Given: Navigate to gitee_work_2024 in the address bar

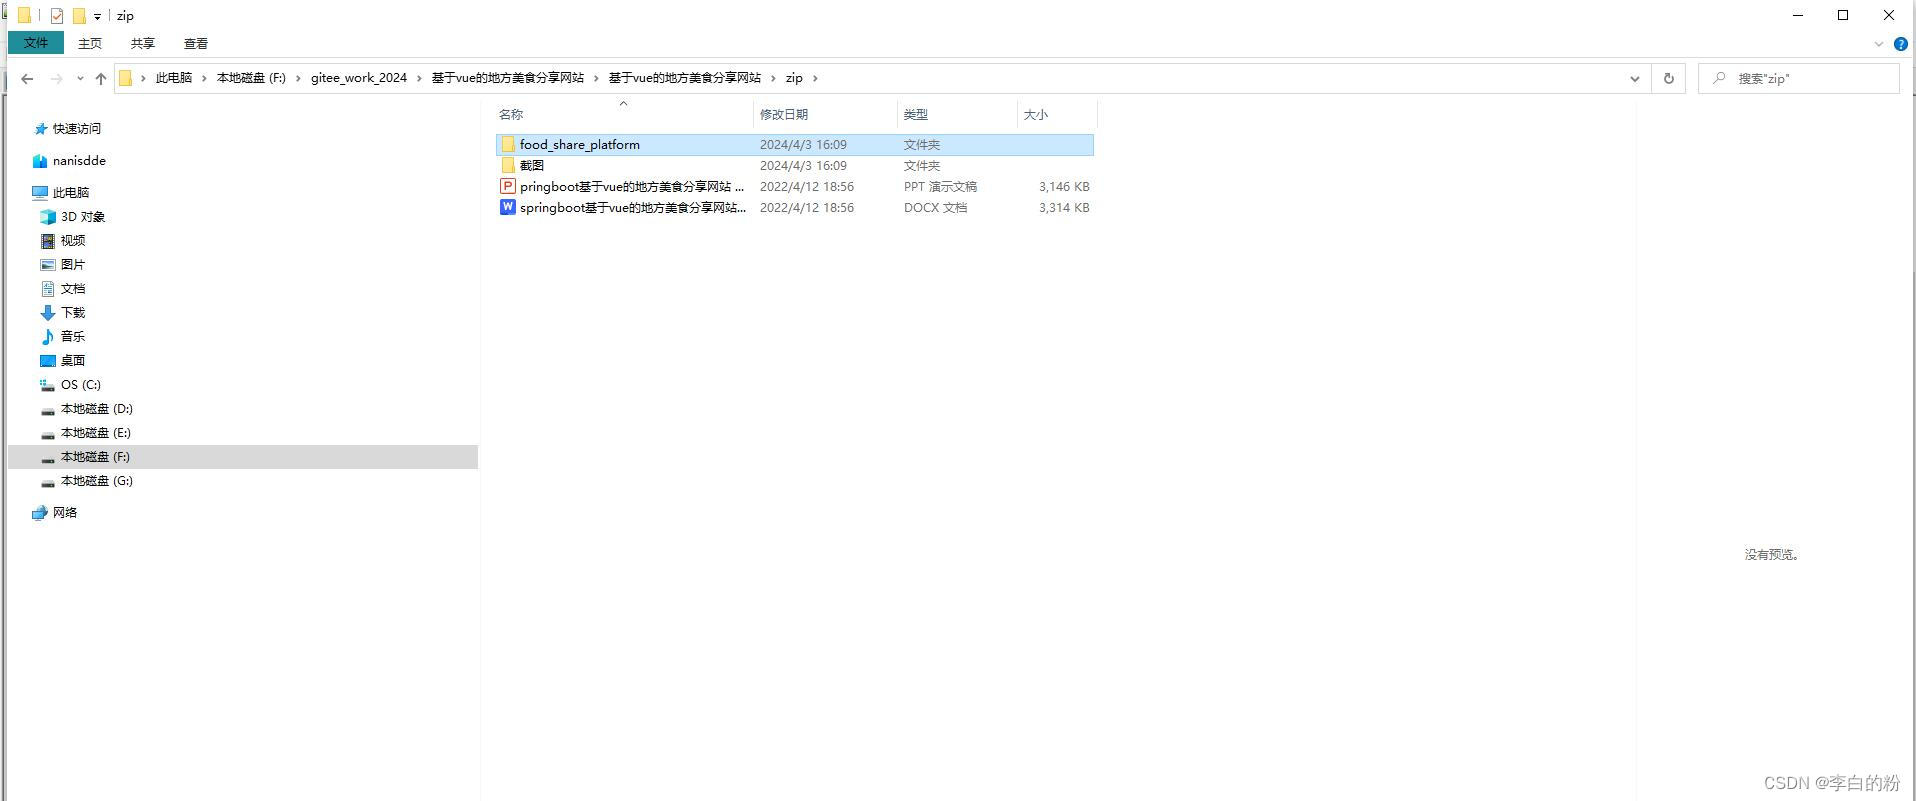Looking at the screenshot, I should pos(359,78).
